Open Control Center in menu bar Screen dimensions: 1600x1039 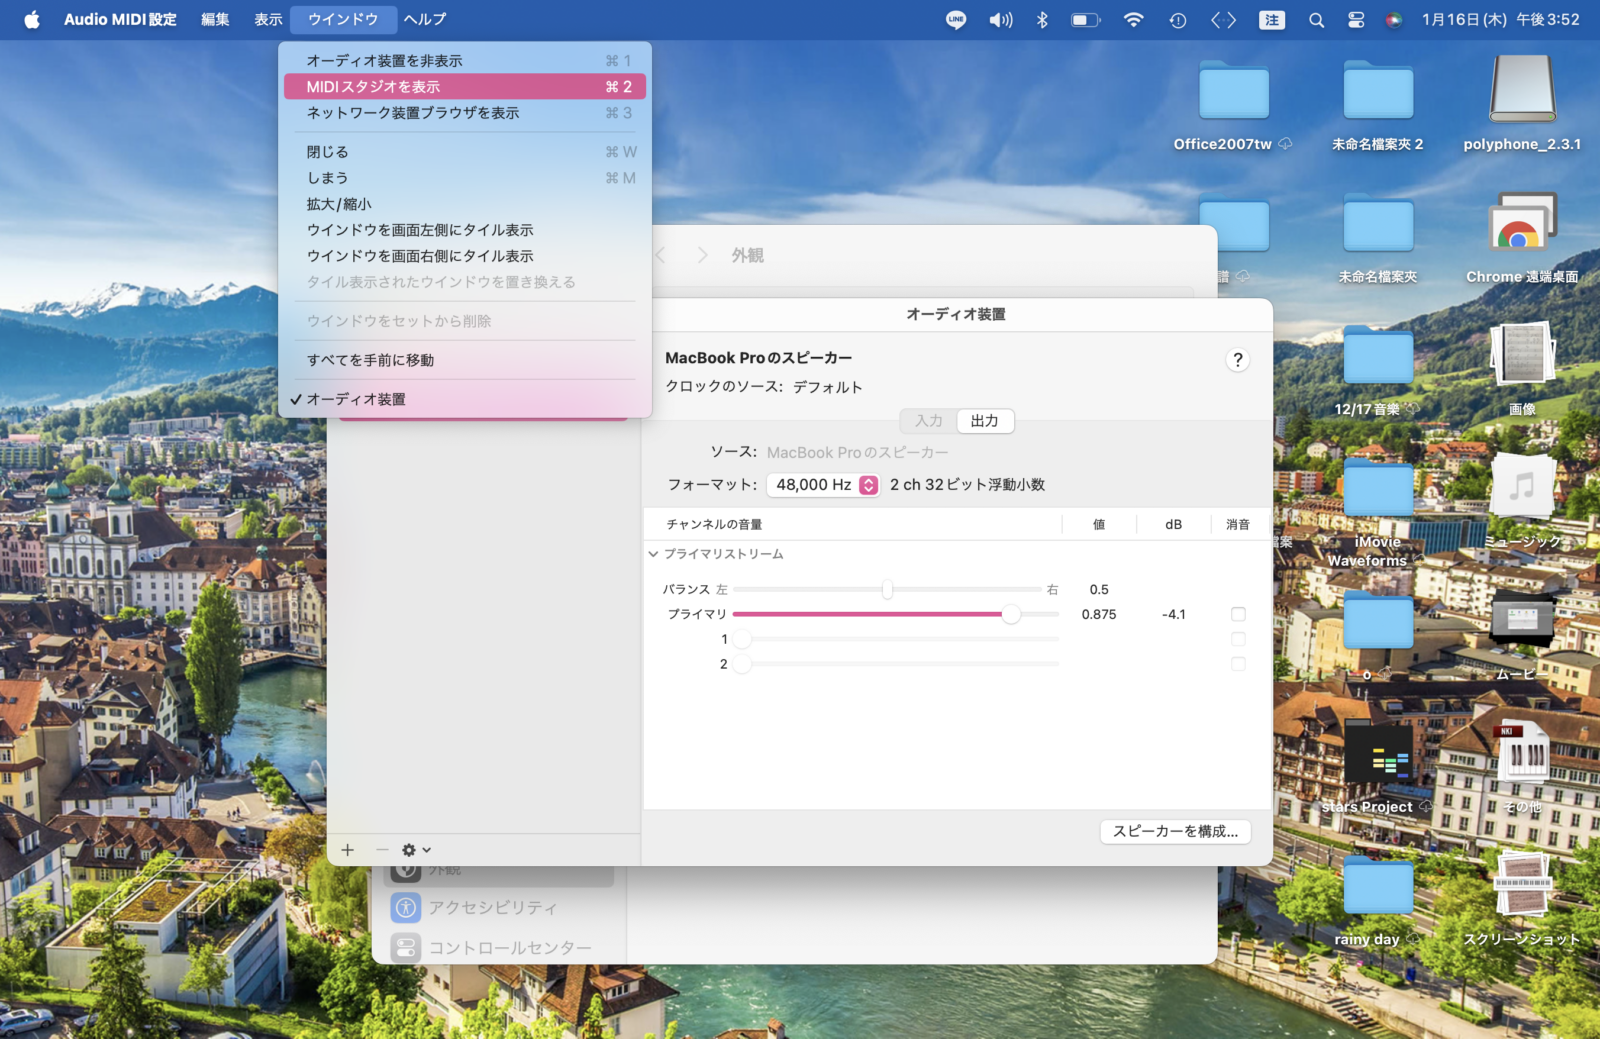tap(1355, 20)
